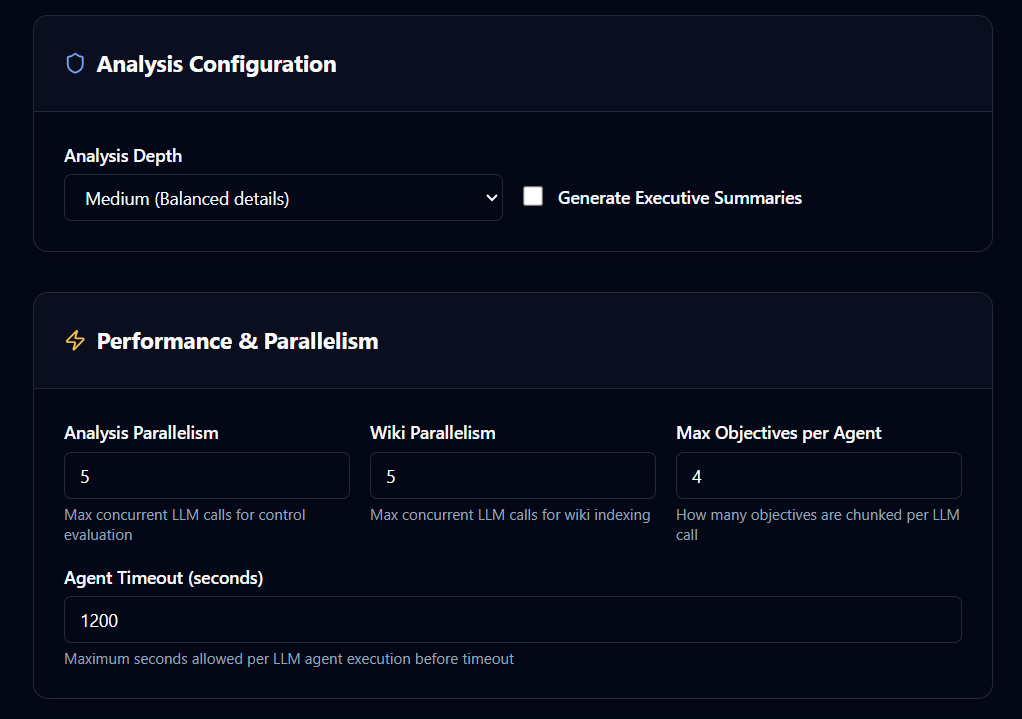
Task: Click the Max Objectives per Agent label
Action: coord(779,433)
